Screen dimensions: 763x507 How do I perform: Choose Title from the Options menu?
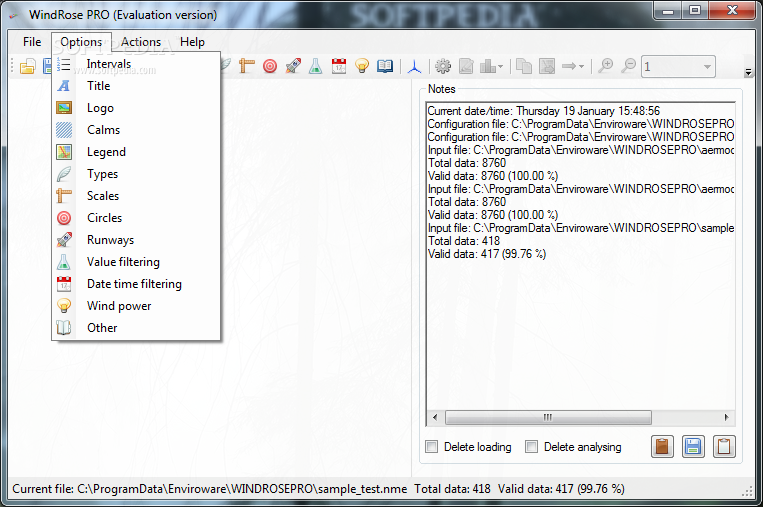(x=136, y=86)
